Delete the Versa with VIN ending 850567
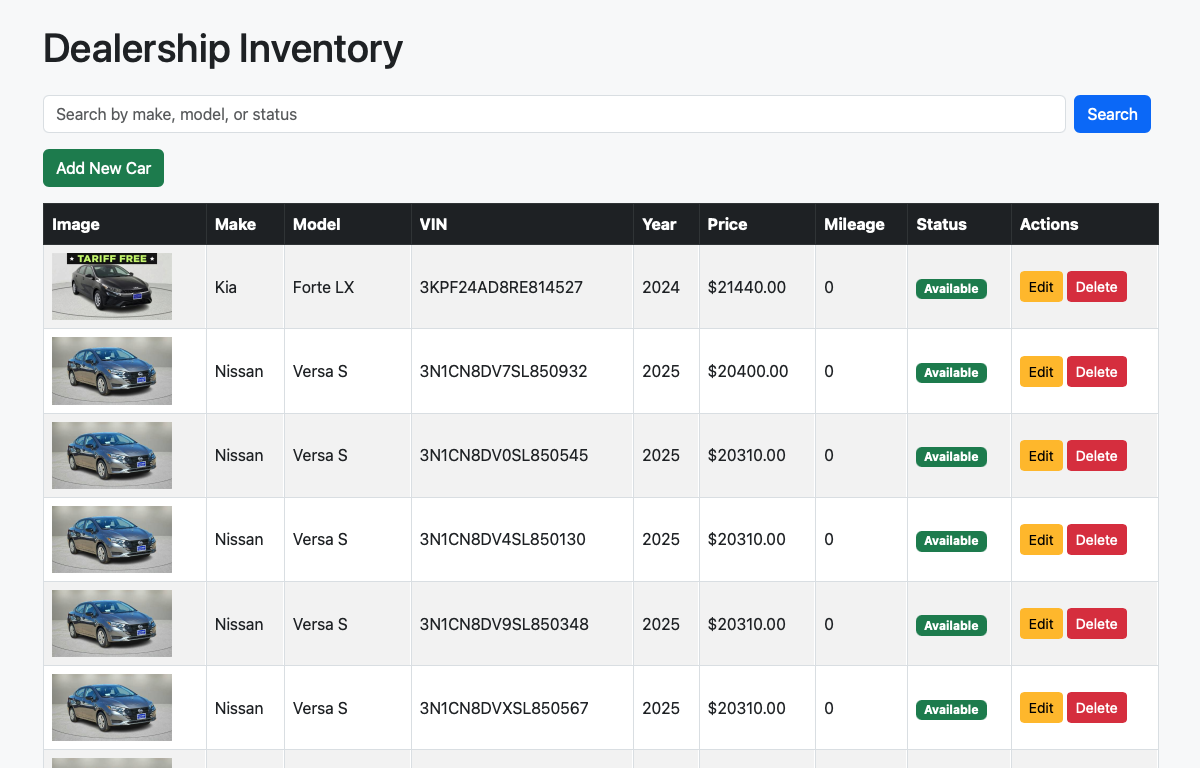The image size is (1200, 768). pyautogui.click(x=1096, y=708)
